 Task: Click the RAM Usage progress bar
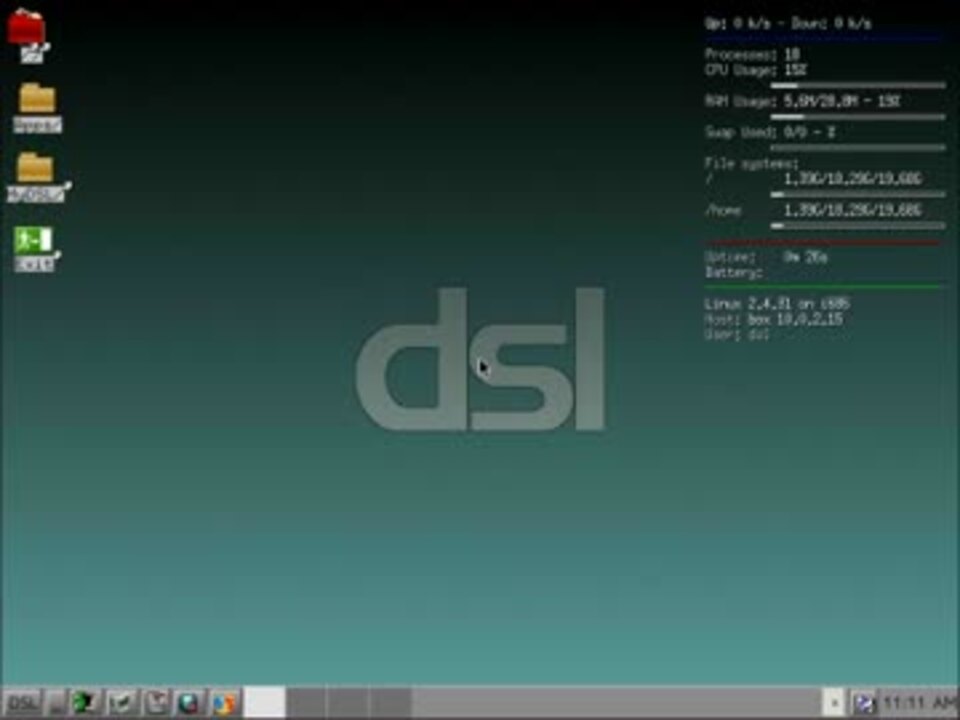pyautogui.click(x=858, y=116)
